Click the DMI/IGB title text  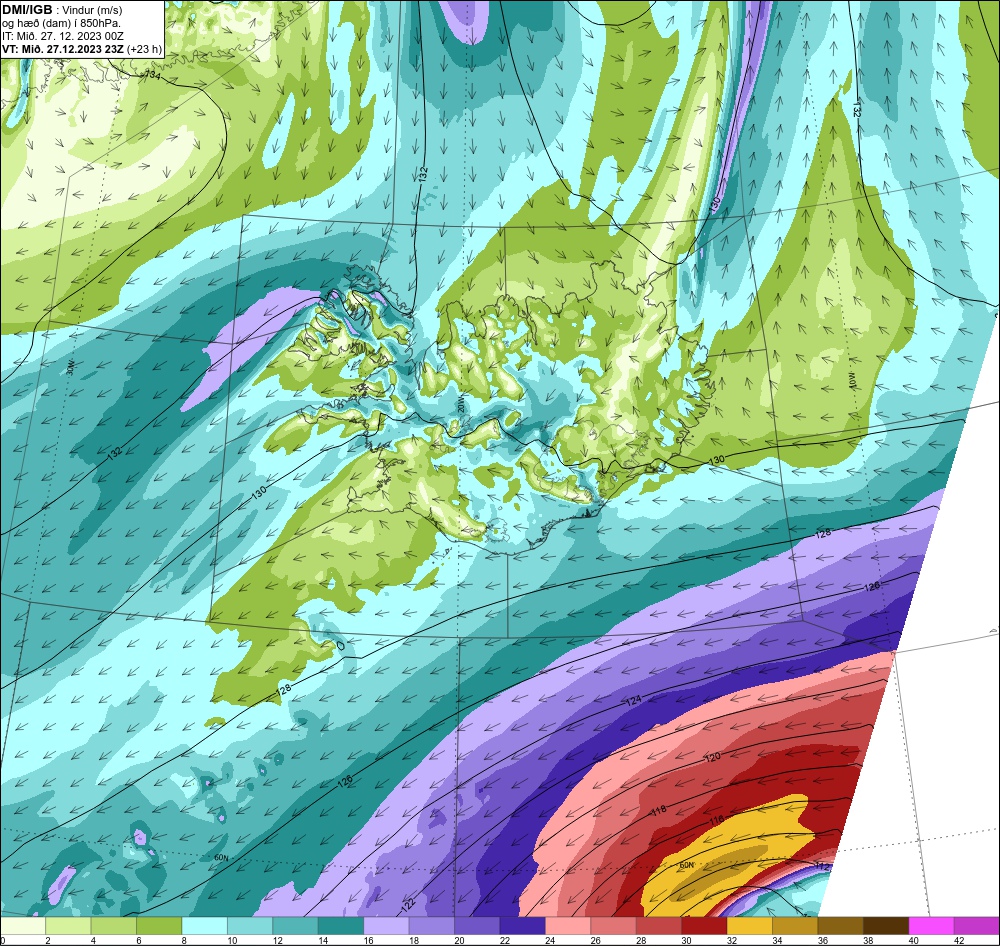click(27, 10)
